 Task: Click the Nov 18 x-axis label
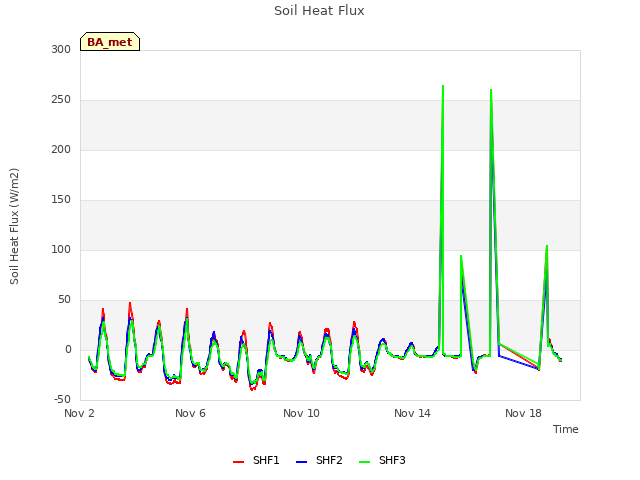523,413
